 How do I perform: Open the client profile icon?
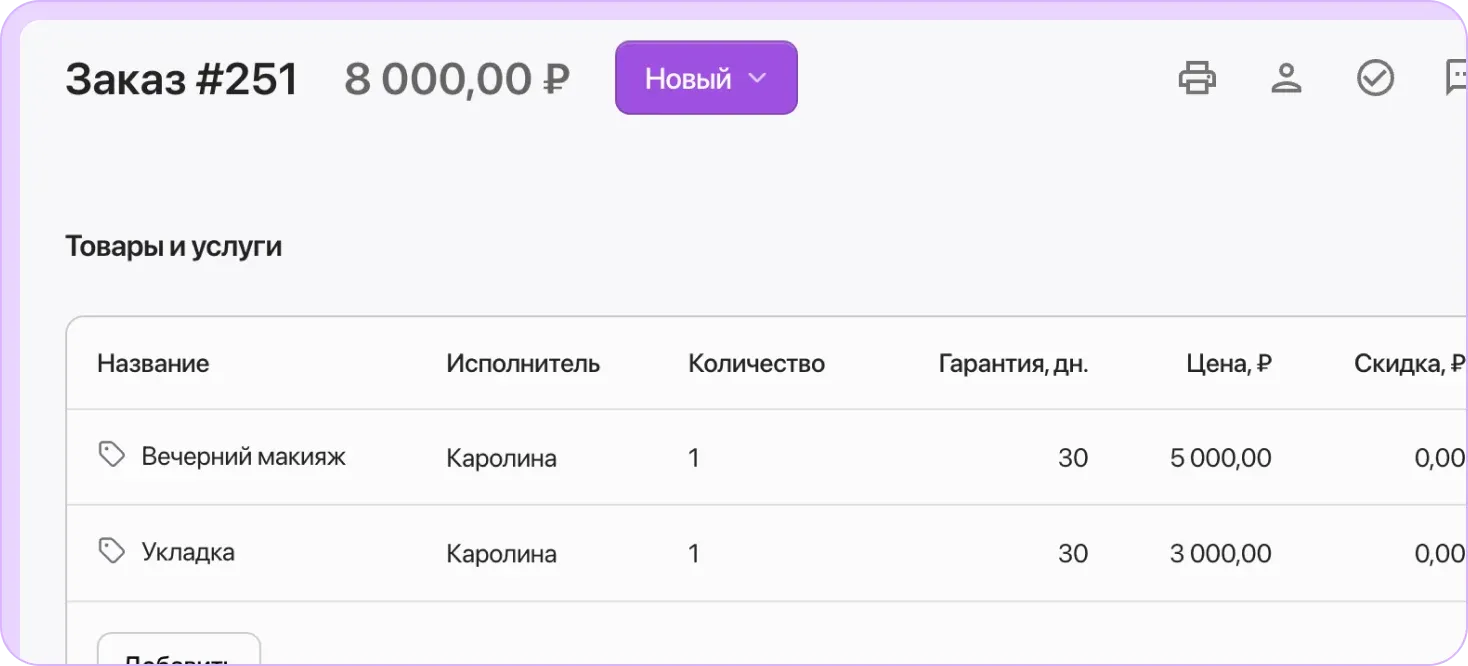[x=1286, y=77]
